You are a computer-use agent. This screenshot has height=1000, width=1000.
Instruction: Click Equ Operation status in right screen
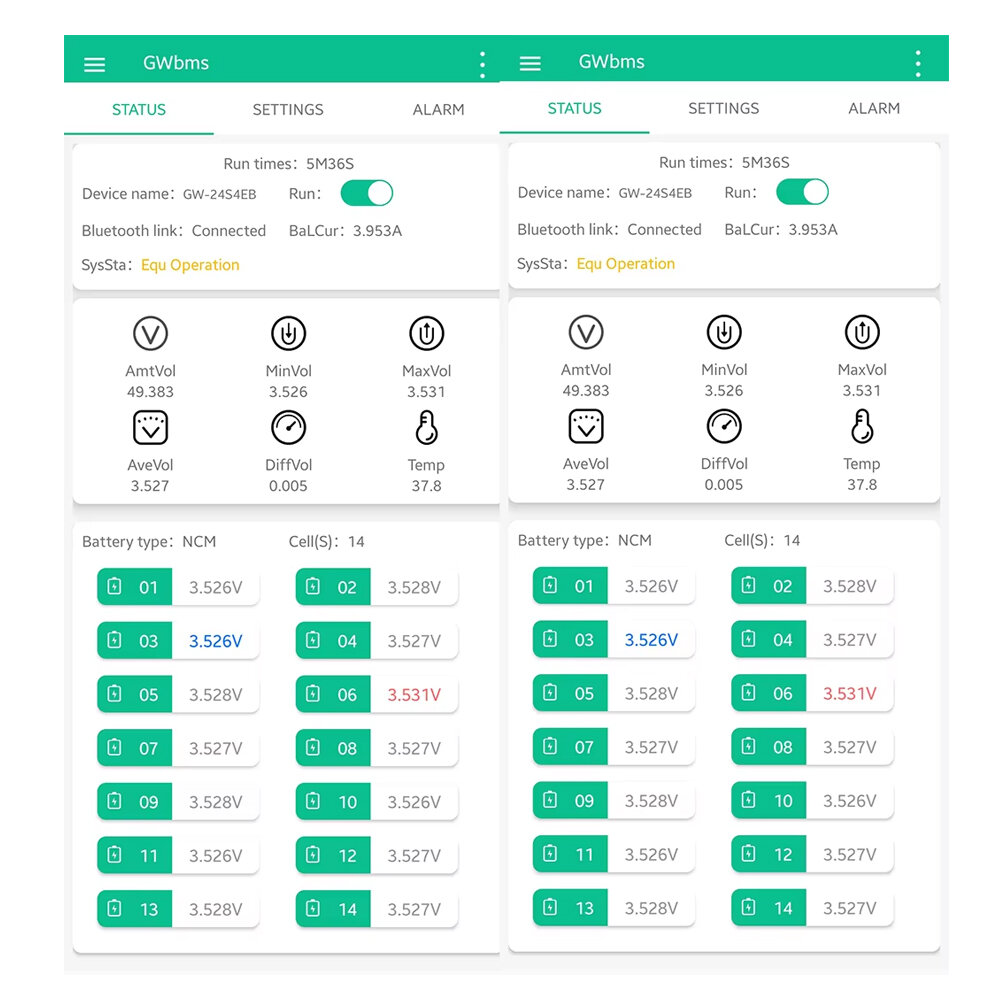(626, 264)
